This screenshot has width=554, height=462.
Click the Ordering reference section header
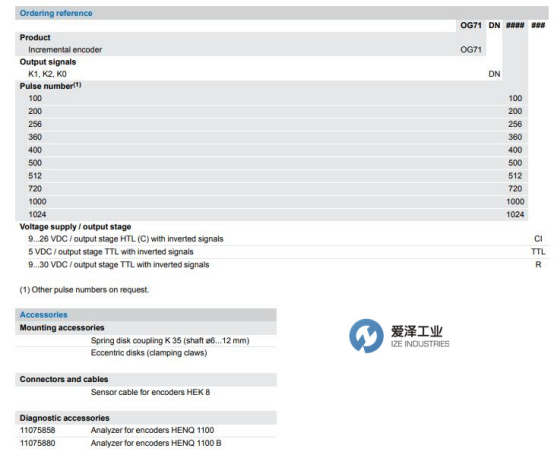(56, 13)
